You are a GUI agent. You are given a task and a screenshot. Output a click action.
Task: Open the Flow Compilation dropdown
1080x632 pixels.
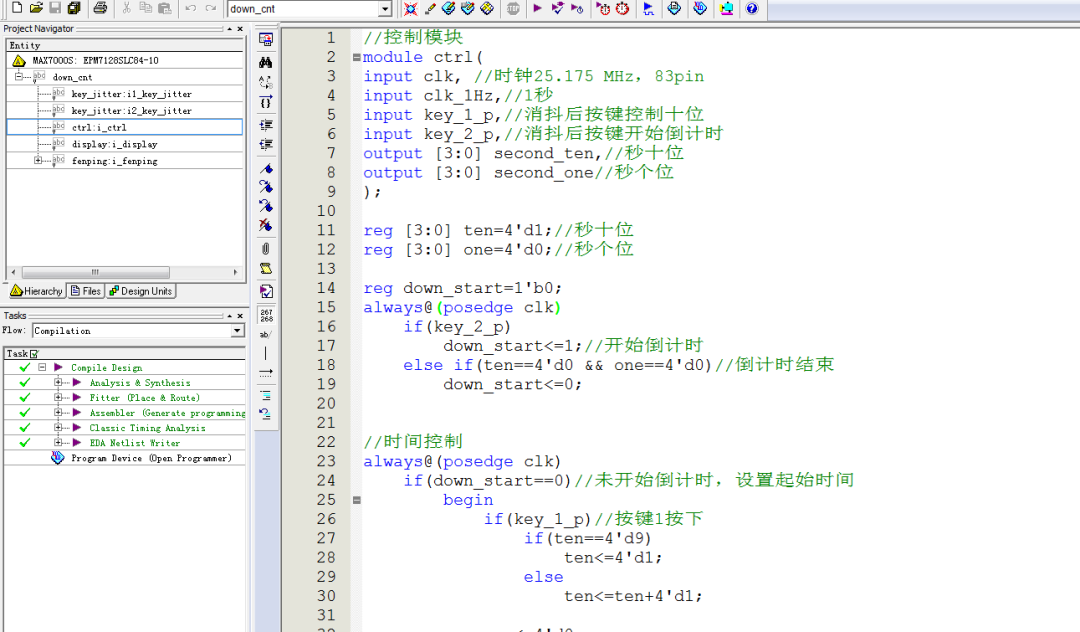click(x=237, y=331)
